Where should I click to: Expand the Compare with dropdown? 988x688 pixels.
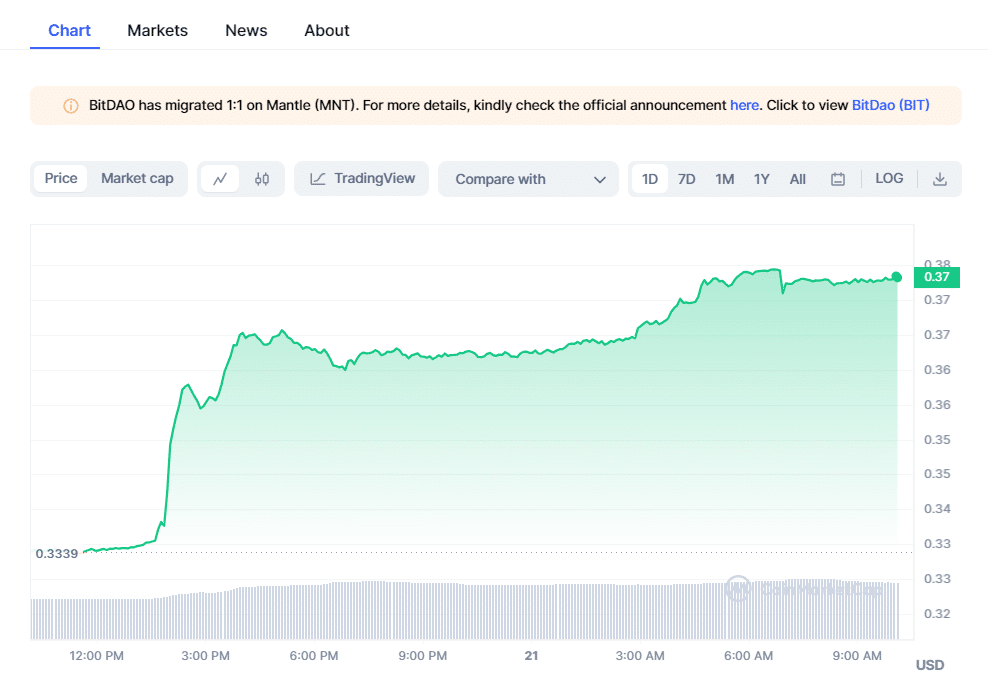coord(528,179)
